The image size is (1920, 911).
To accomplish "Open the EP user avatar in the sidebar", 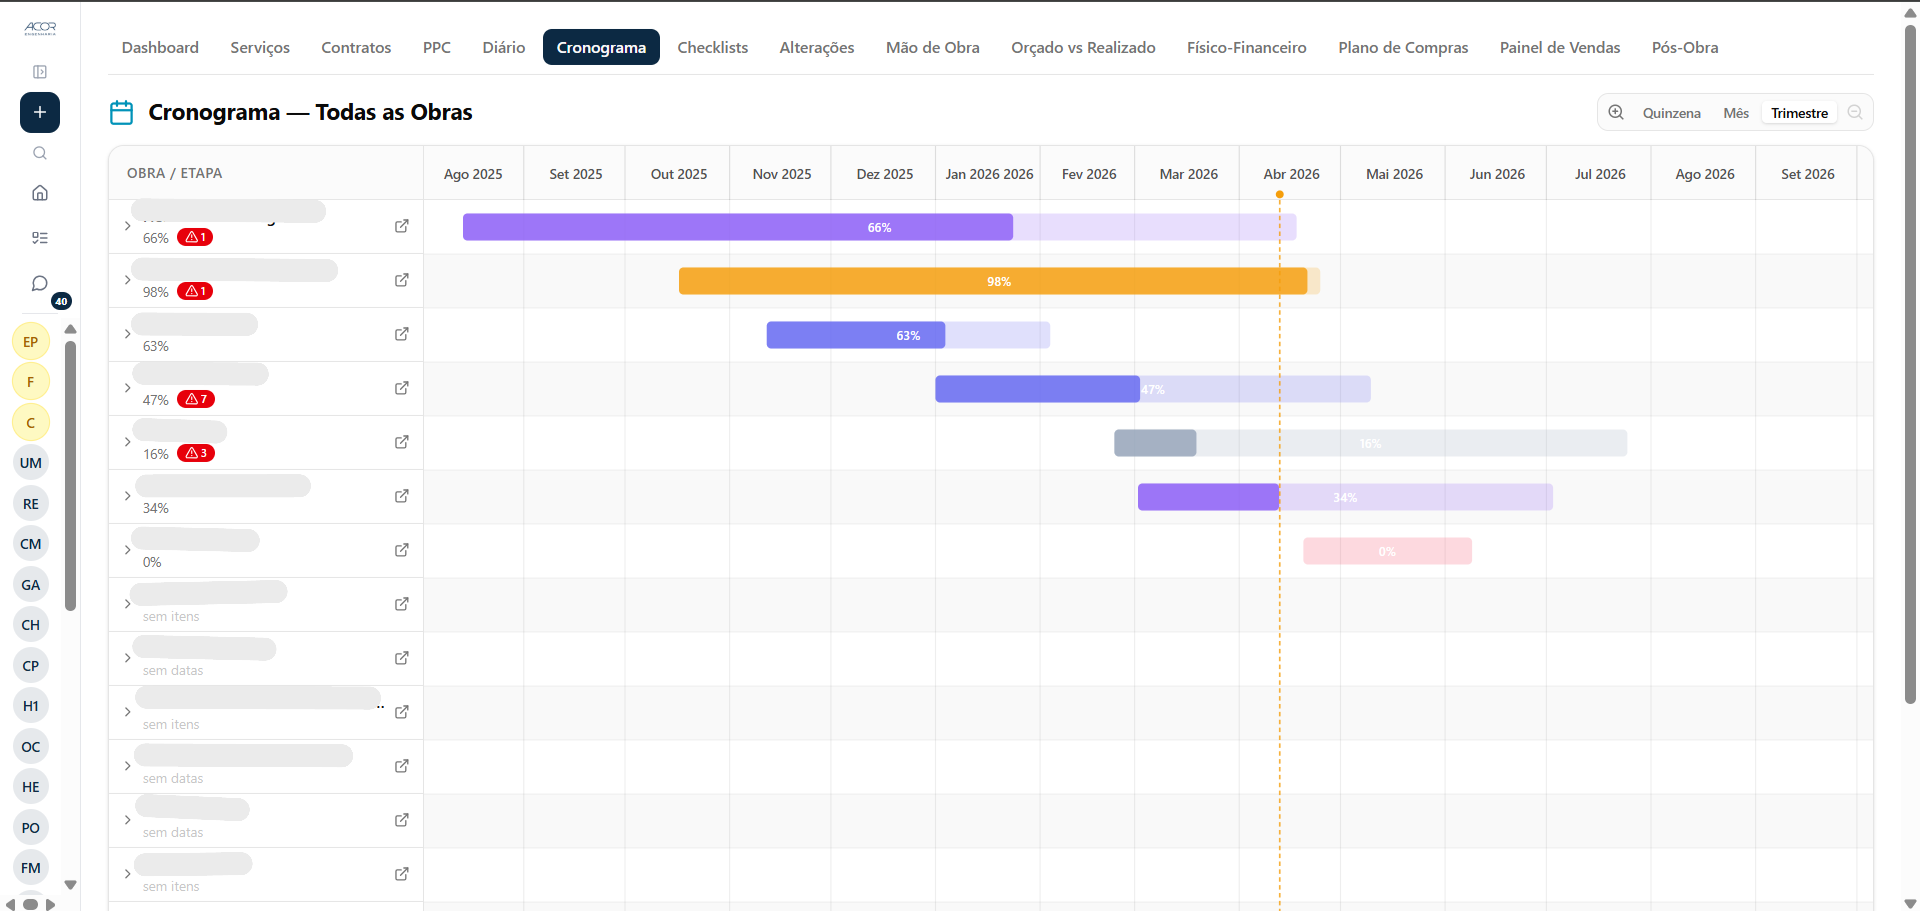I will coord(30,341).
